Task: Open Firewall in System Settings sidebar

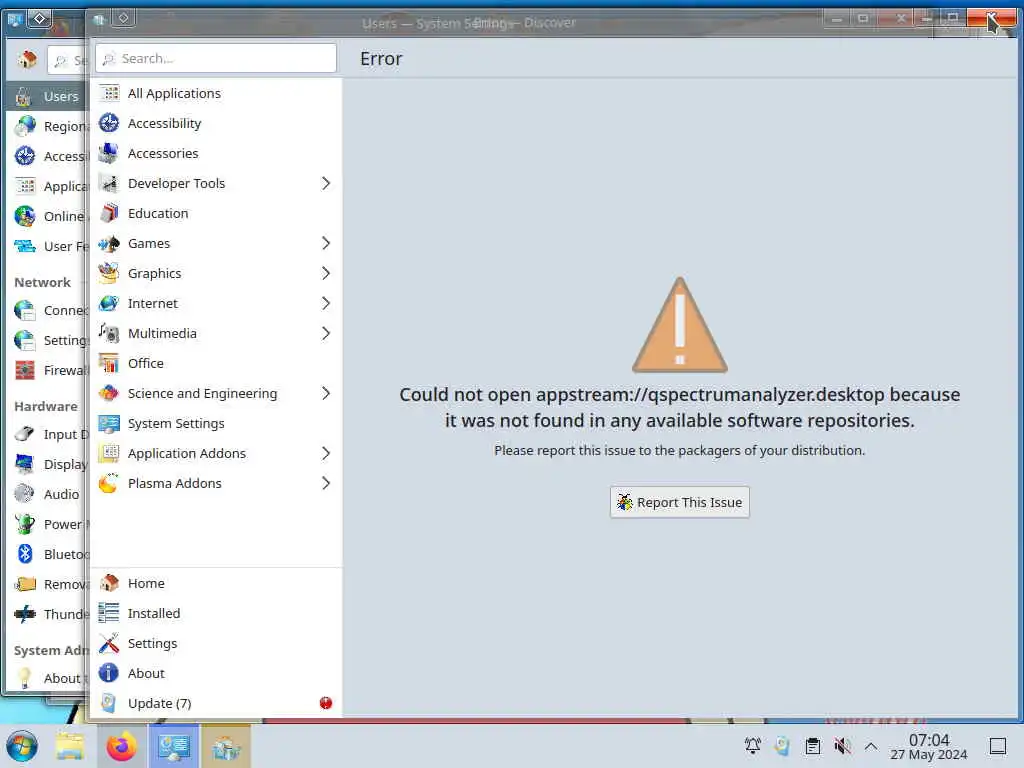Action: pyautogui.click(x=47, y=370)
